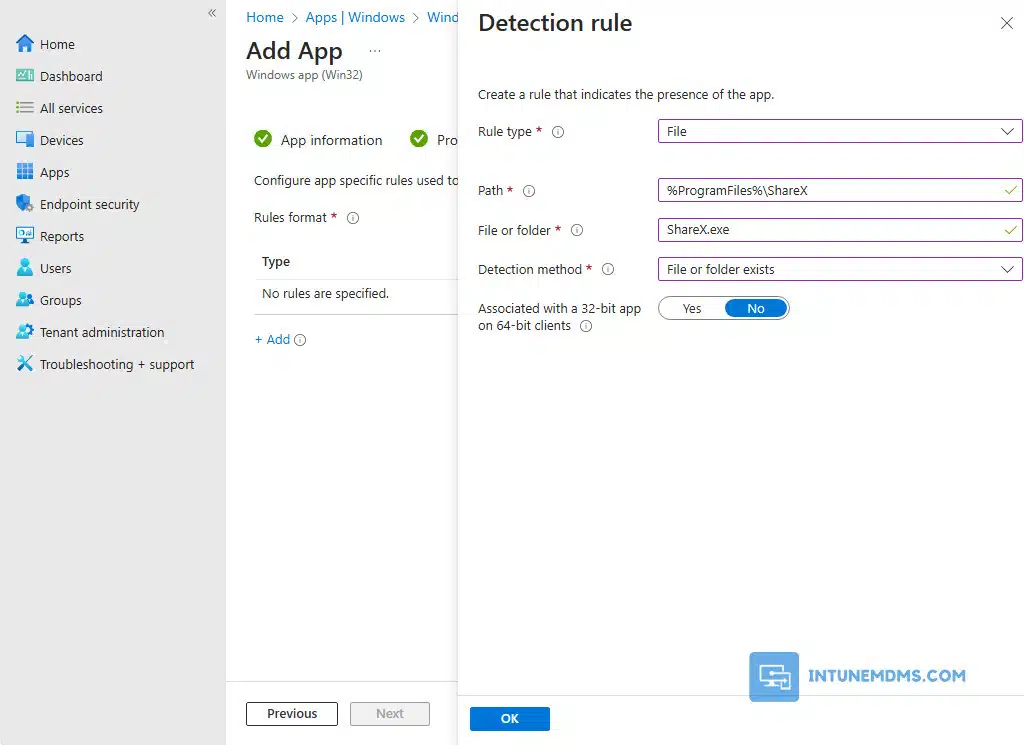Click info icon beside Detection method
The height and width of the screenshot is (745, 1024).
[607, 269]
